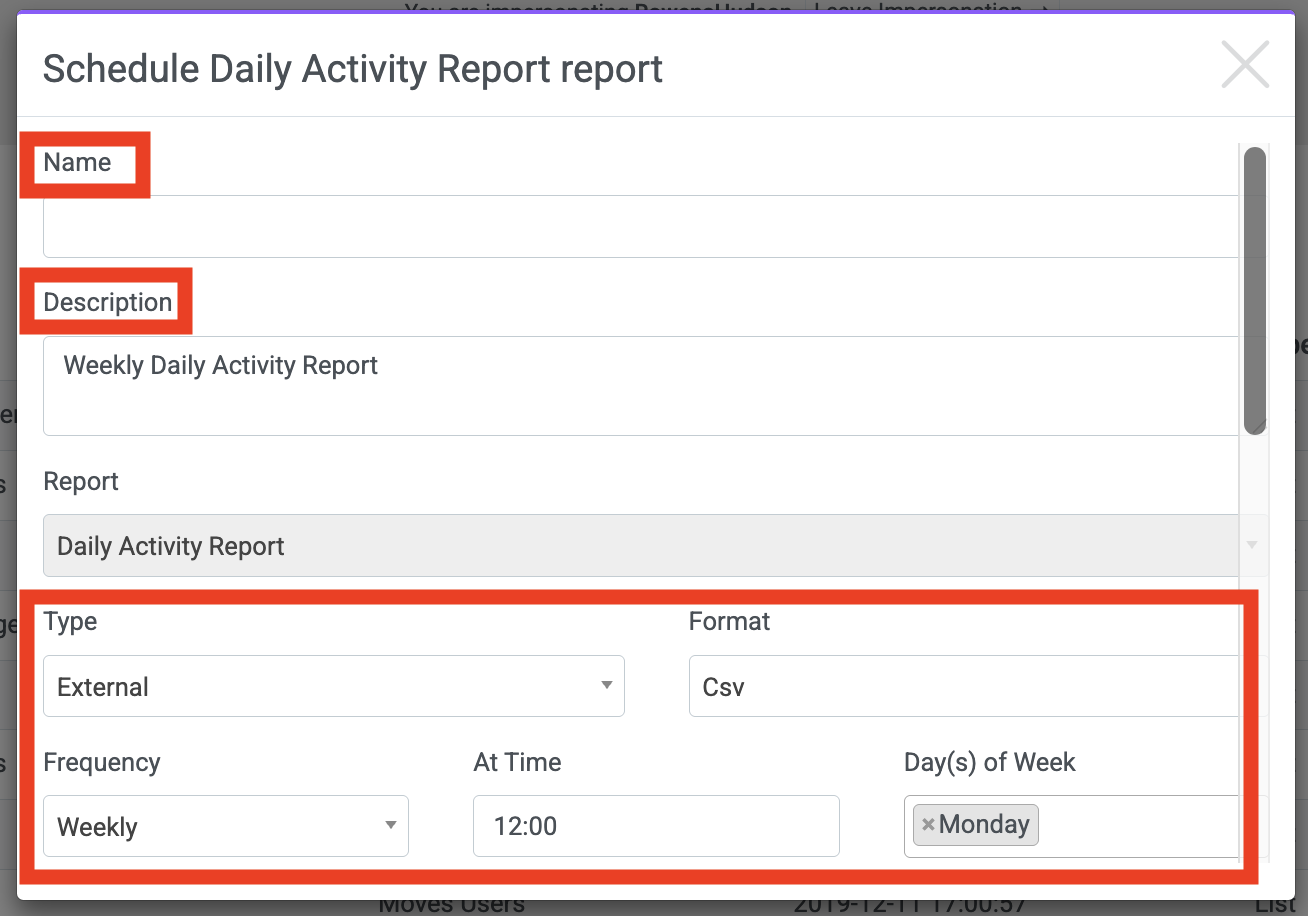1308x916 pixels.
Task: Click the dialog title text
Action: [x=353, y=69]
